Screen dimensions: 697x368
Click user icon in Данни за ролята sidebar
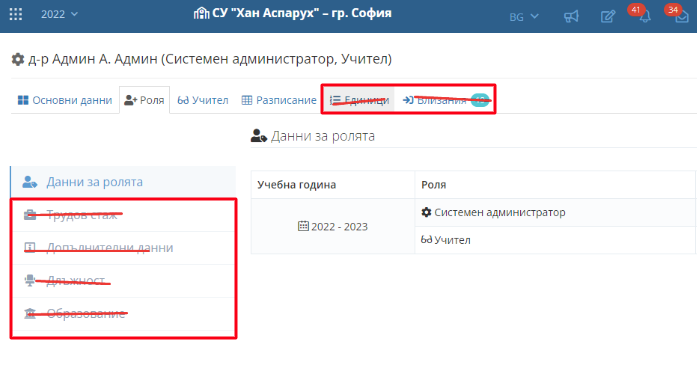(x=30, y=182)
